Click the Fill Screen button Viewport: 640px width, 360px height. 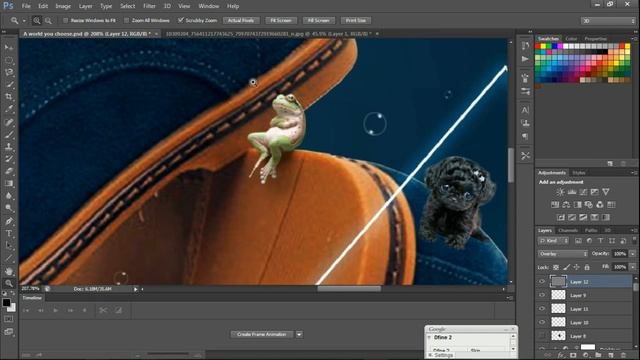tap(318, 20)
